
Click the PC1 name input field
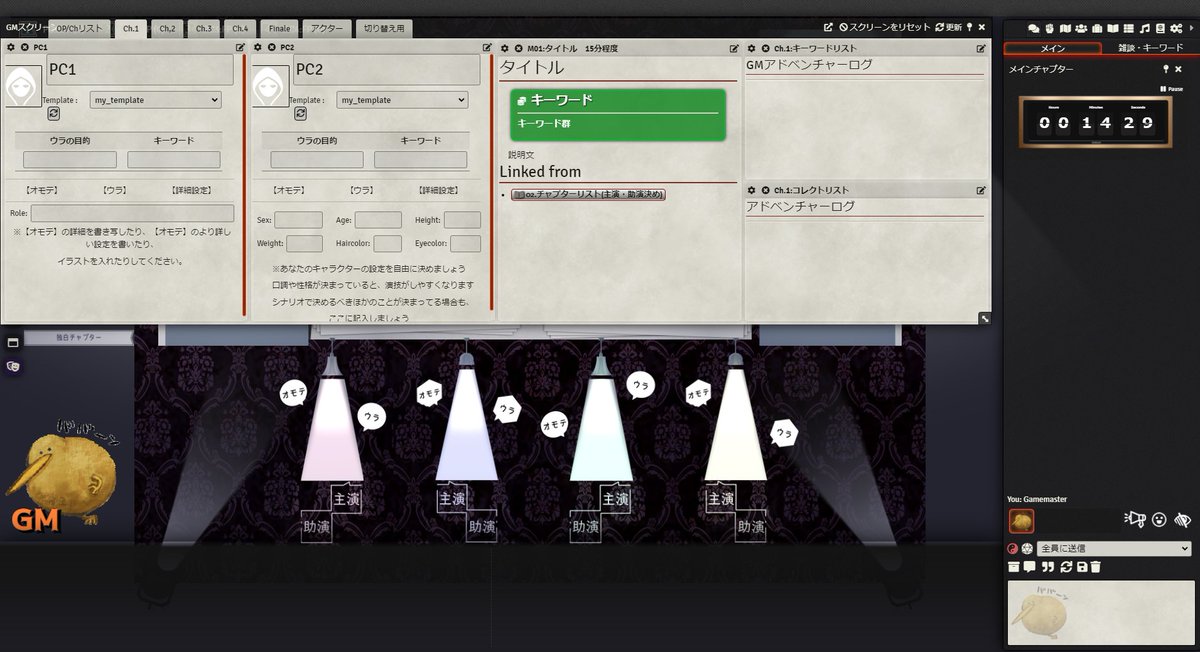140,70
